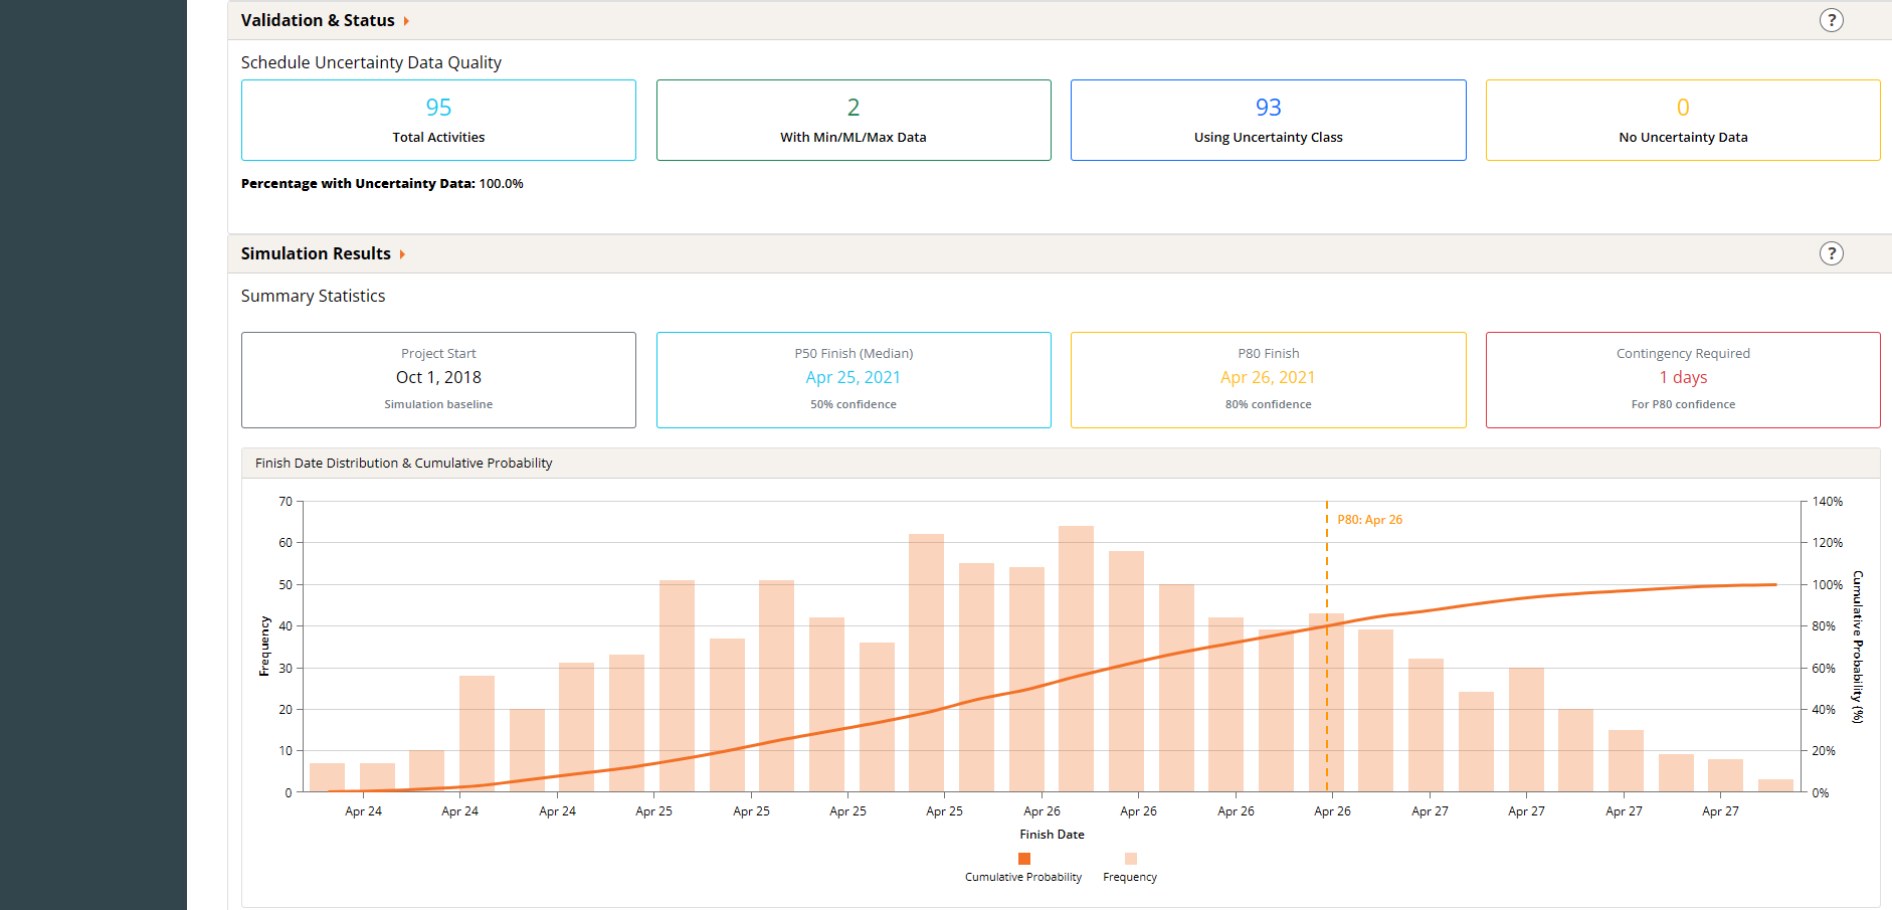Click the P80: Apr 26 marker label
This screenshot has height=910, width=1892.
point(1370,520)
